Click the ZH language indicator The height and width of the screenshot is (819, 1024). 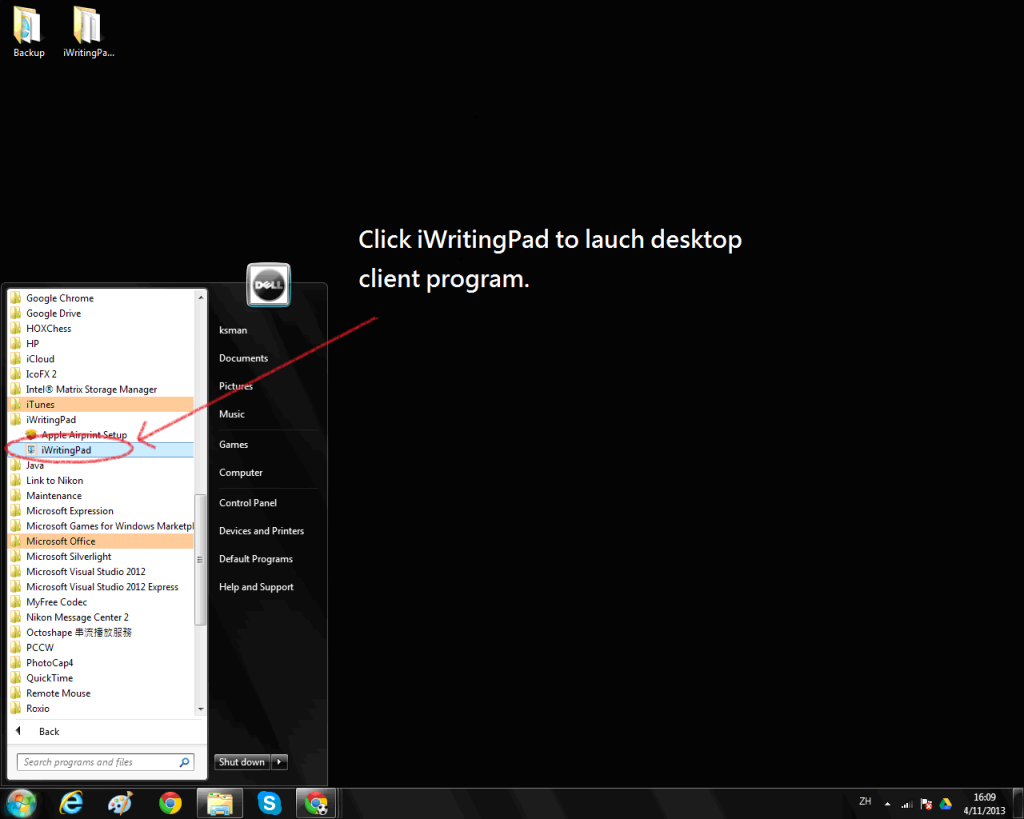[x=865, y=801]
